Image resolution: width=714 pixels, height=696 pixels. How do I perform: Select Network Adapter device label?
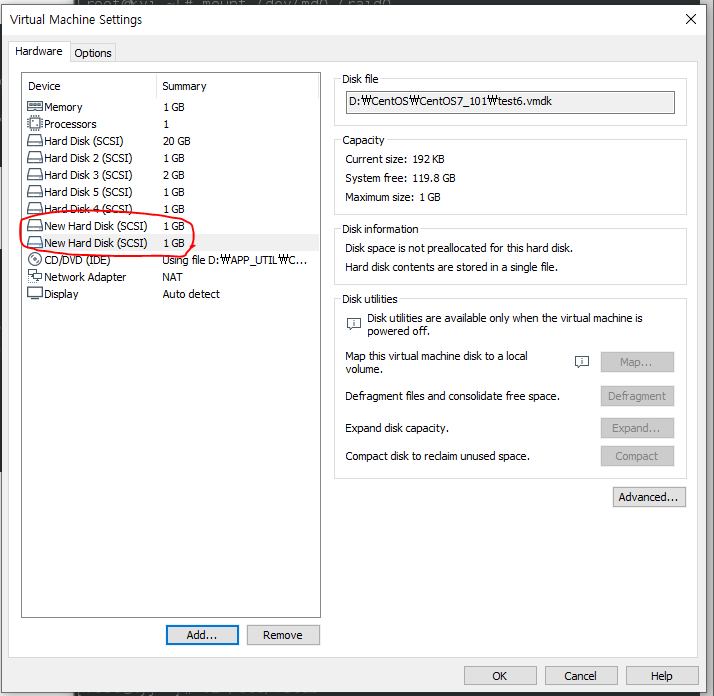point(85,277)
